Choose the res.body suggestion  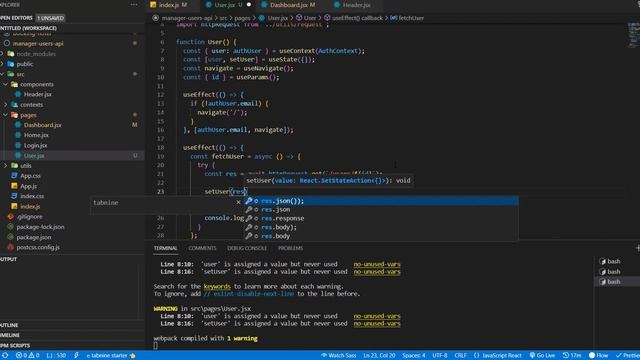(381, 236)
